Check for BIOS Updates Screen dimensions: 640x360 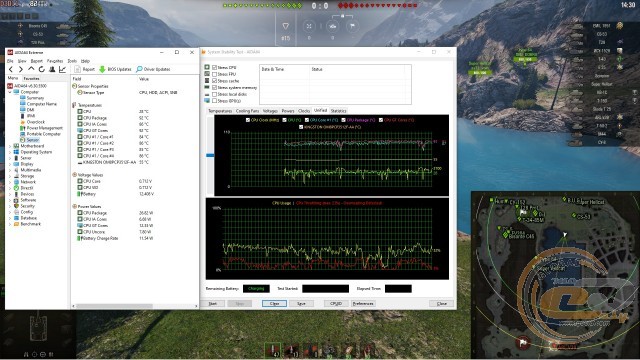coord(116,69)
